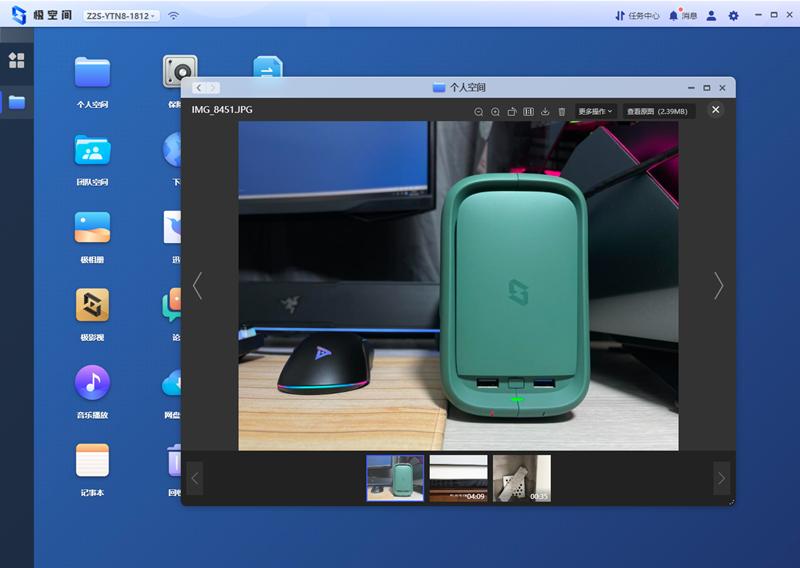Rotate the image with the rotate icon
The image size is (800, 568).
[x=512, y=111]
